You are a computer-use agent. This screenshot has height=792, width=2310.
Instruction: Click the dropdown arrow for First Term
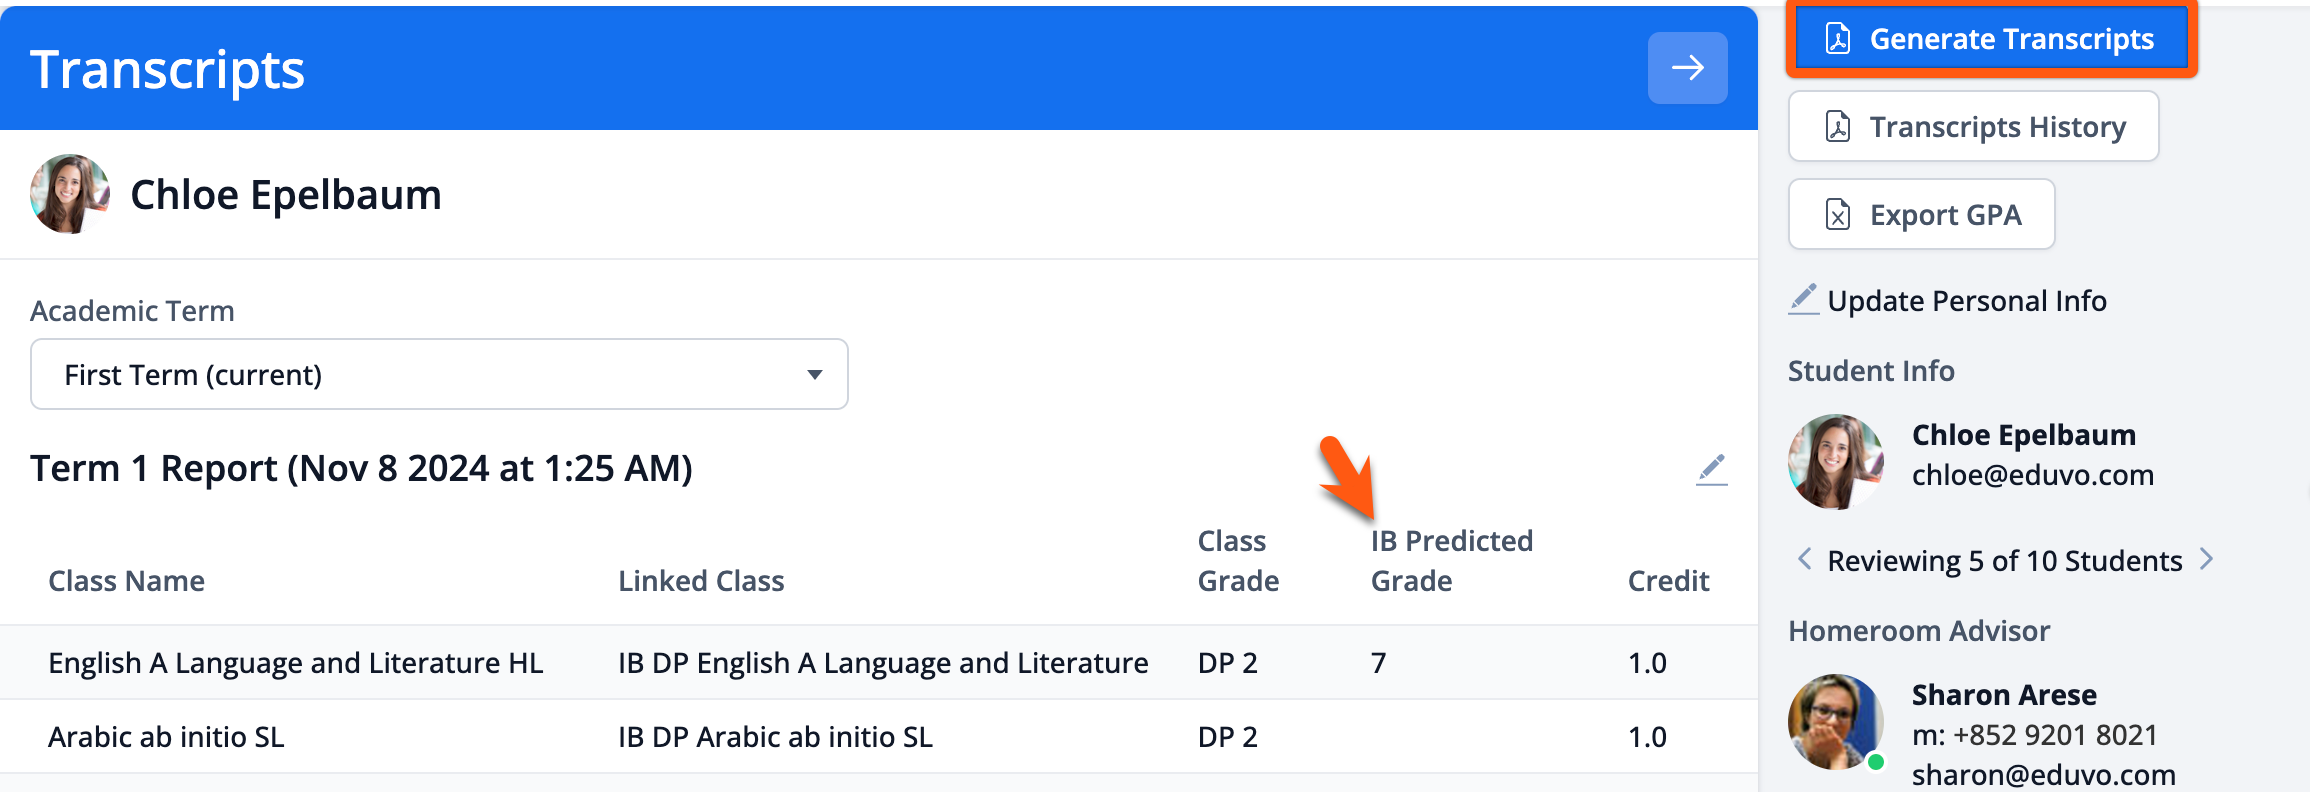[x=815, y=375]
